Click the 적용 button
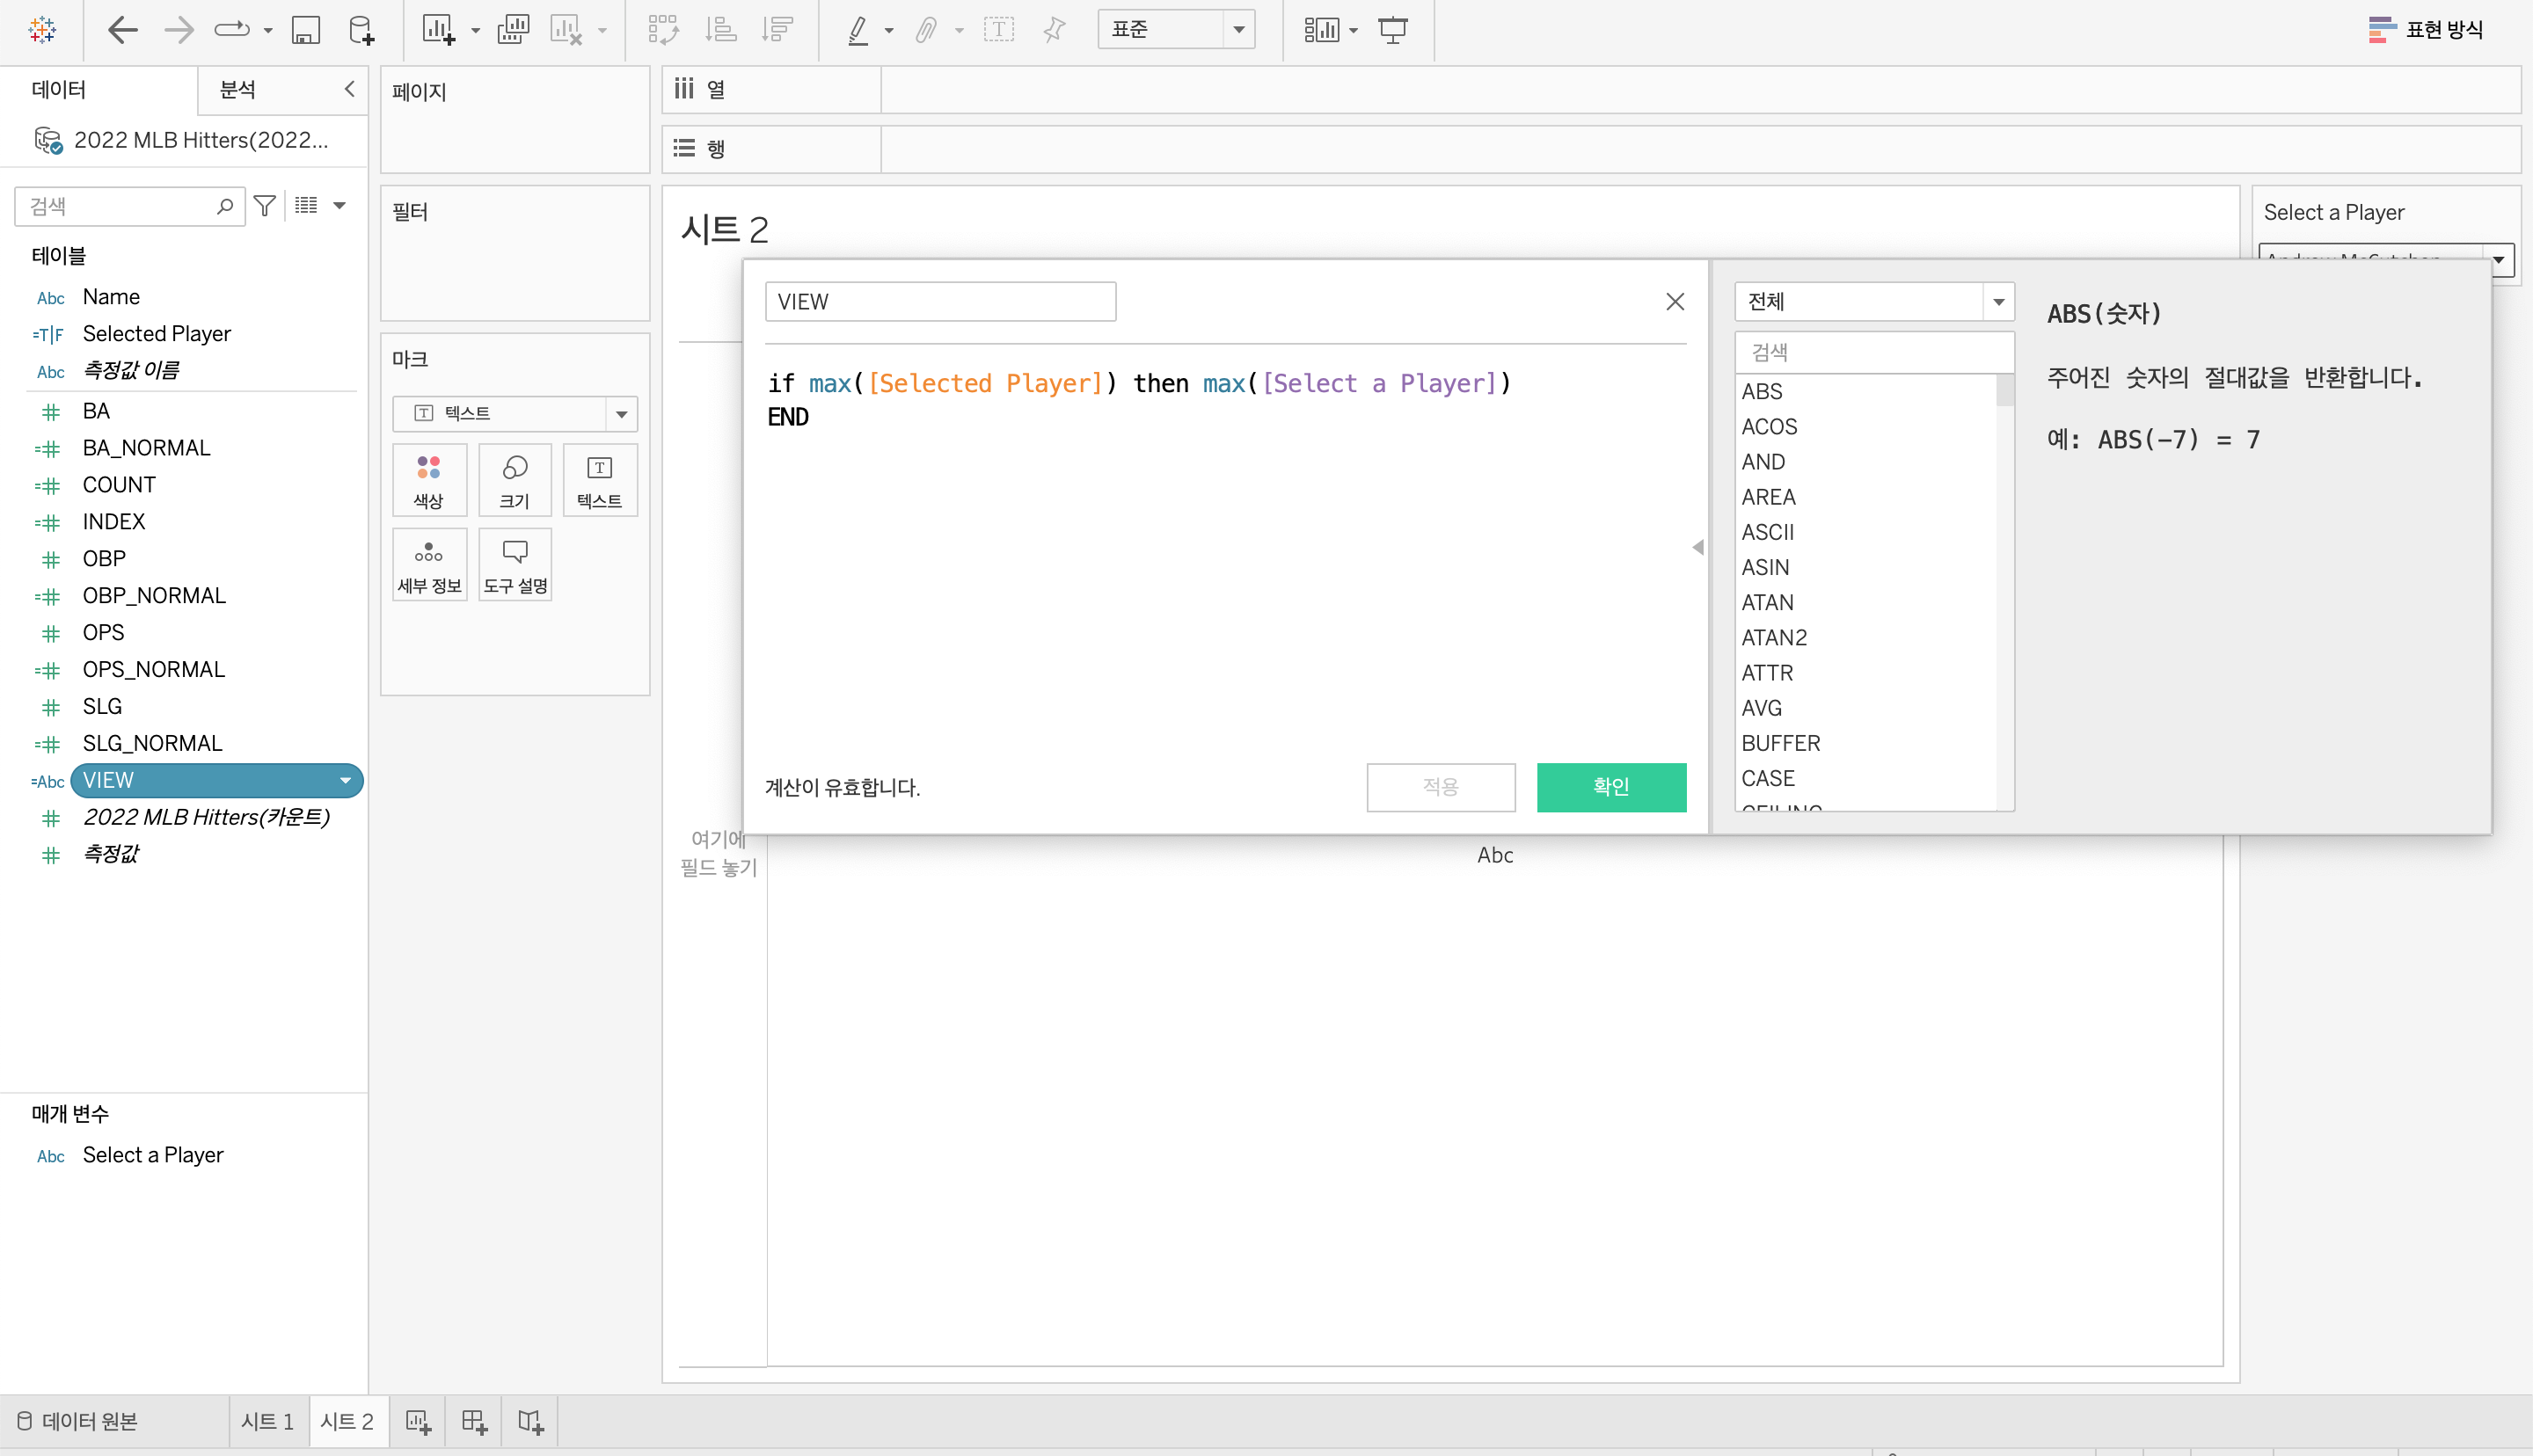The image size is (2533, 1456). point(1440,787)
